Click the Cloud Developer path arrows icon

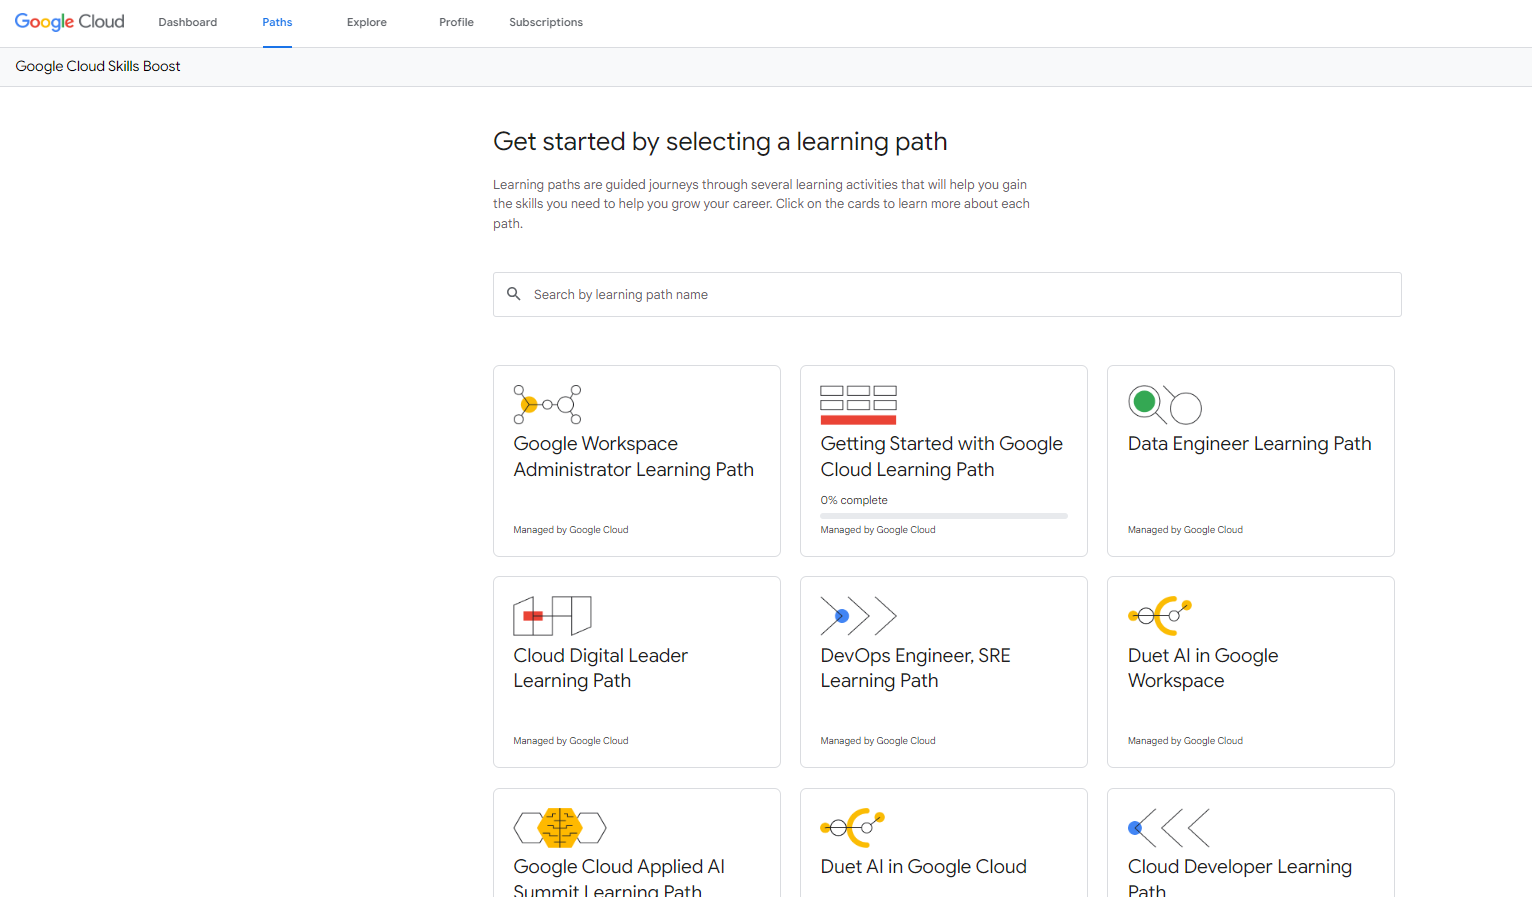[1169, 828]
